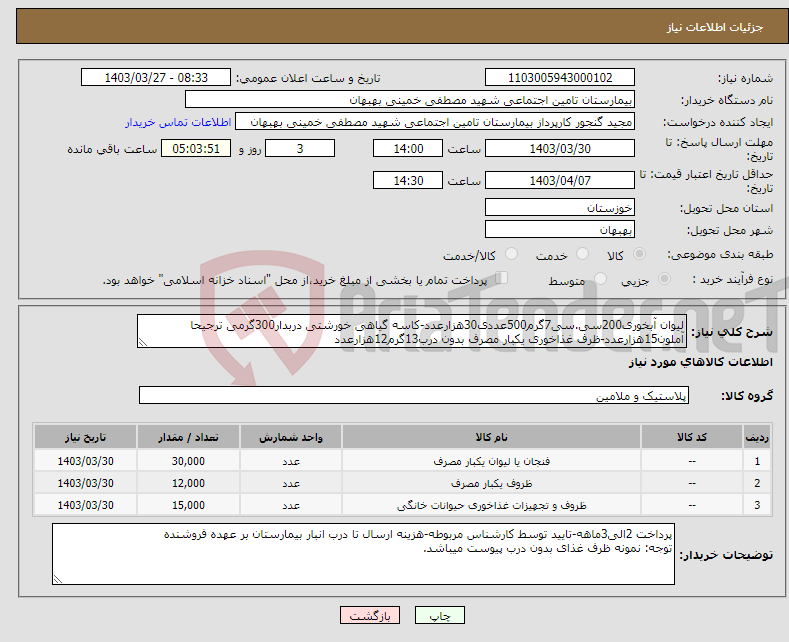This screenshot has width=789, height=642.
Task: Click the اطلاعات کالاهای مورد نیاز section heading
Action: point(700,362)
